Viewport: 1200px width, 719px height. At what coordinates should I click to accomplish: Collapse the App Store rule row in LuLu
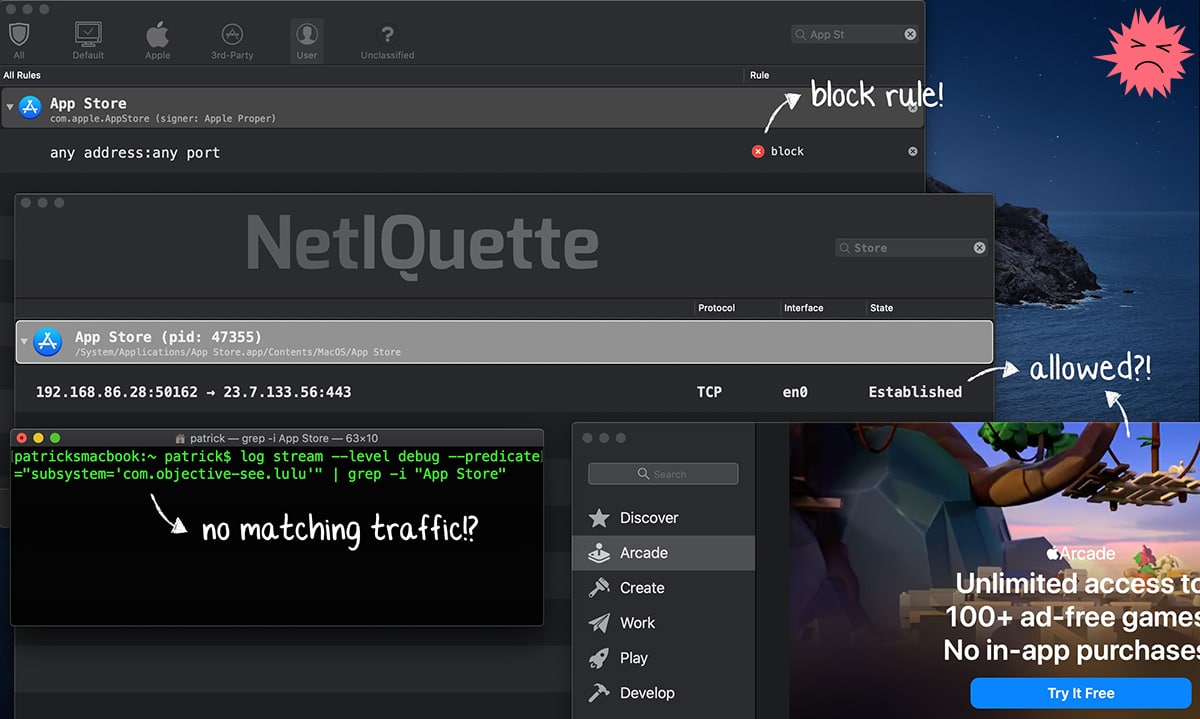[x=10, y=107]
